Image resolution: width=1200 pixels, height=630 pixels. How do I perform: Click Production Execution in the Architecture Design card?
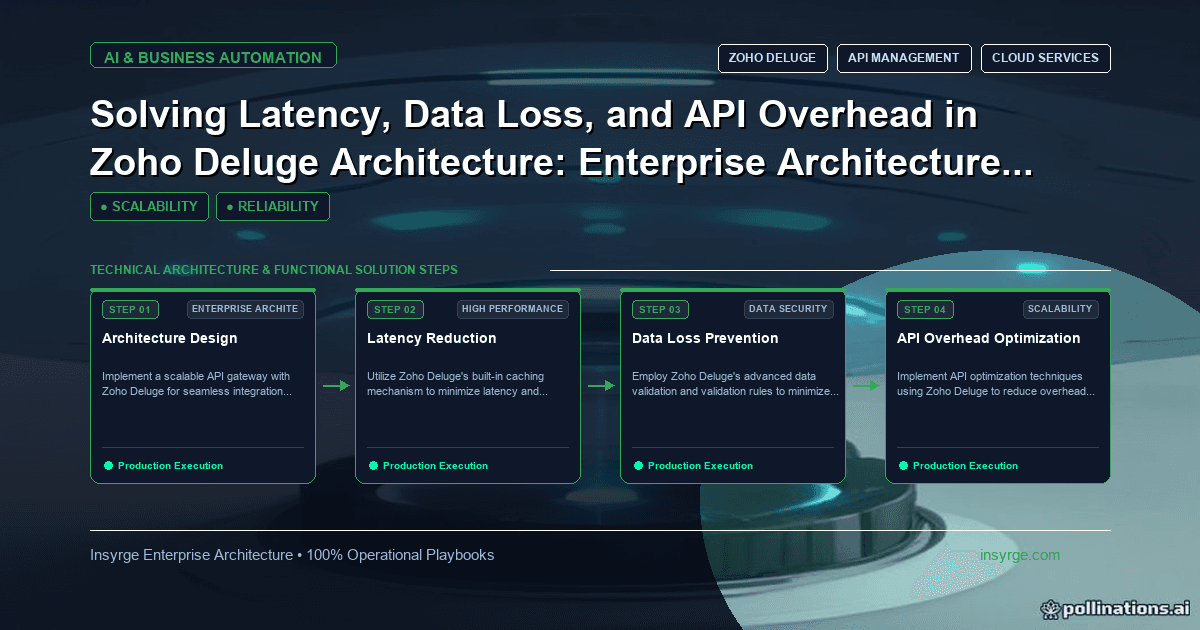pyautogui.click(x=170, y=466)
